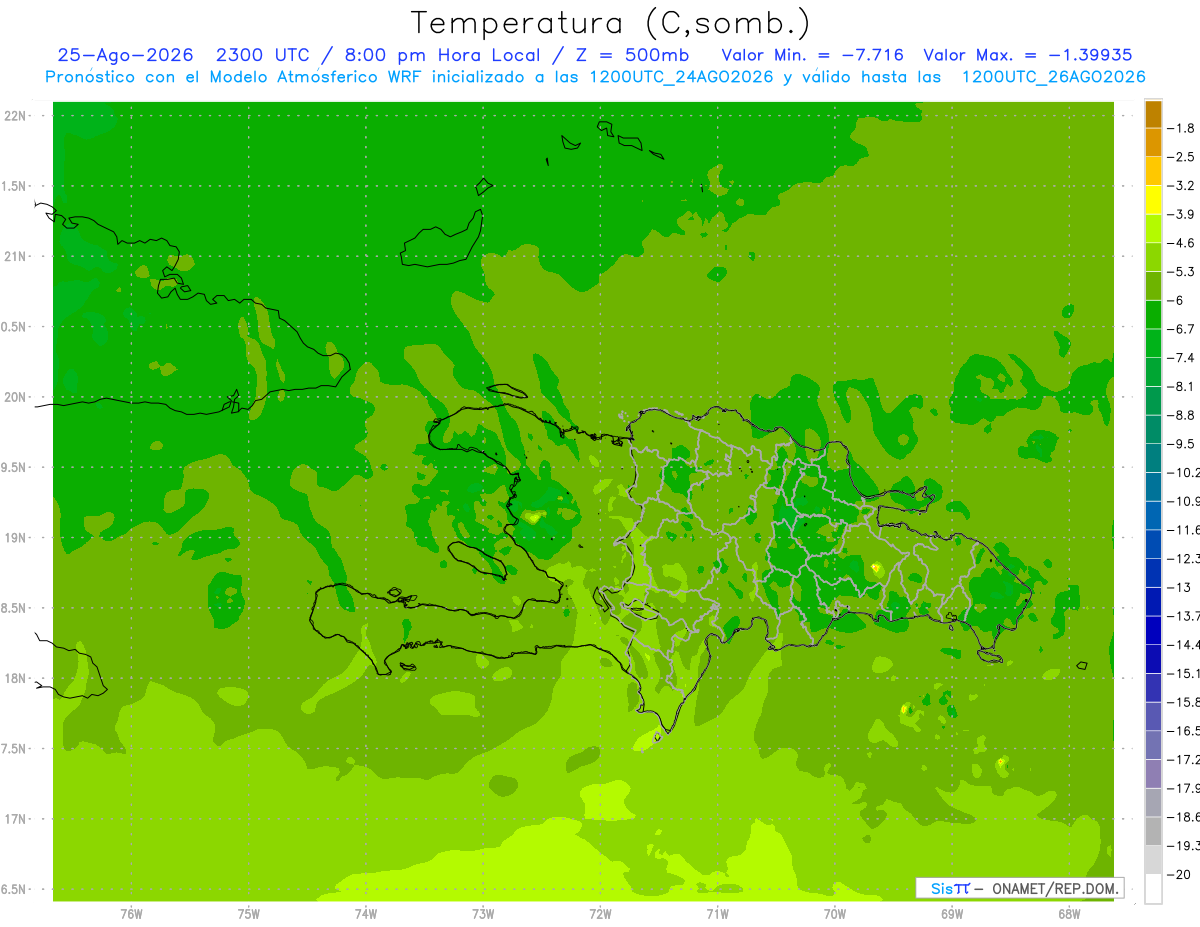1200x927 pixels.
Task: Click the 19N latitude label
Action: click(16, 538)
